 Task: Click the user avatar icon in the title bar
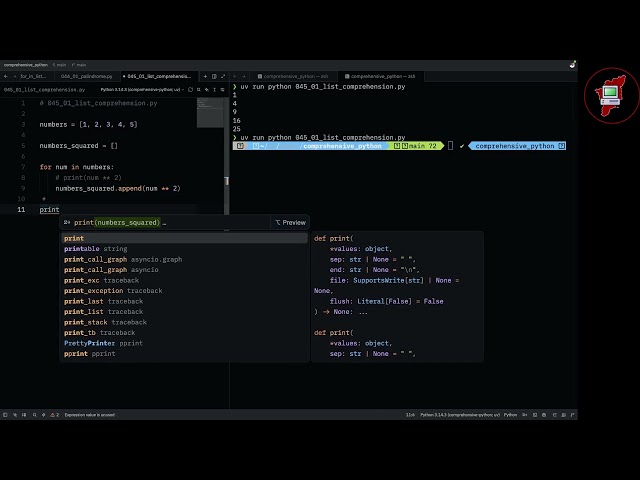[x=573, y=64]
